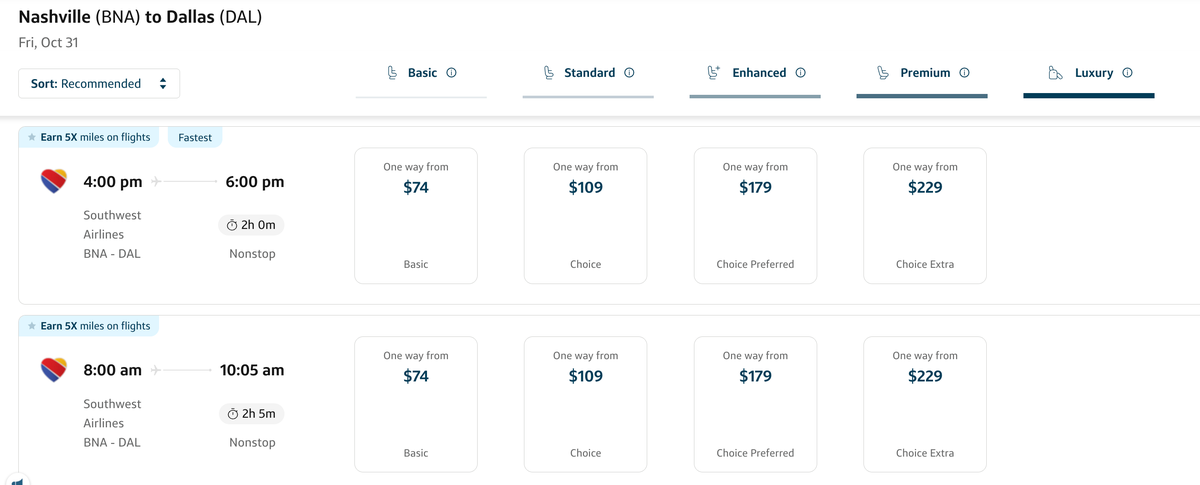Screen dimensions: 1200x485
Task: Pick $229 Choice Extra on 8:00 am flight
Action: [925, 404]
